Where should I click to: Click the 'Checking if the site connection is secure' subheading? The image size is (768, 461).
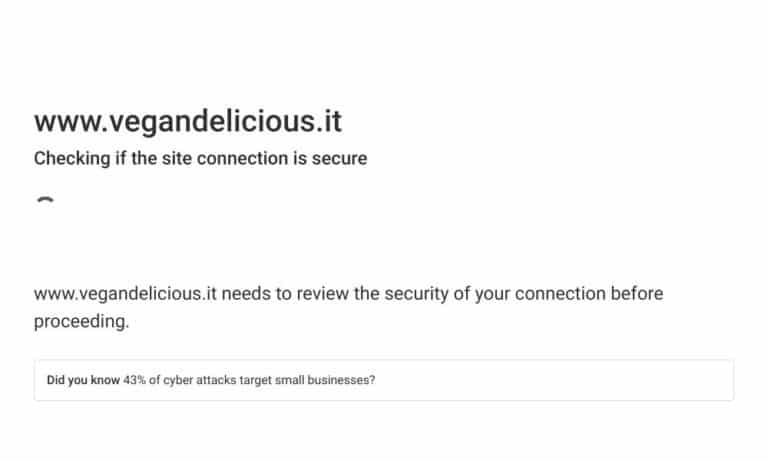tap(200, 159)
